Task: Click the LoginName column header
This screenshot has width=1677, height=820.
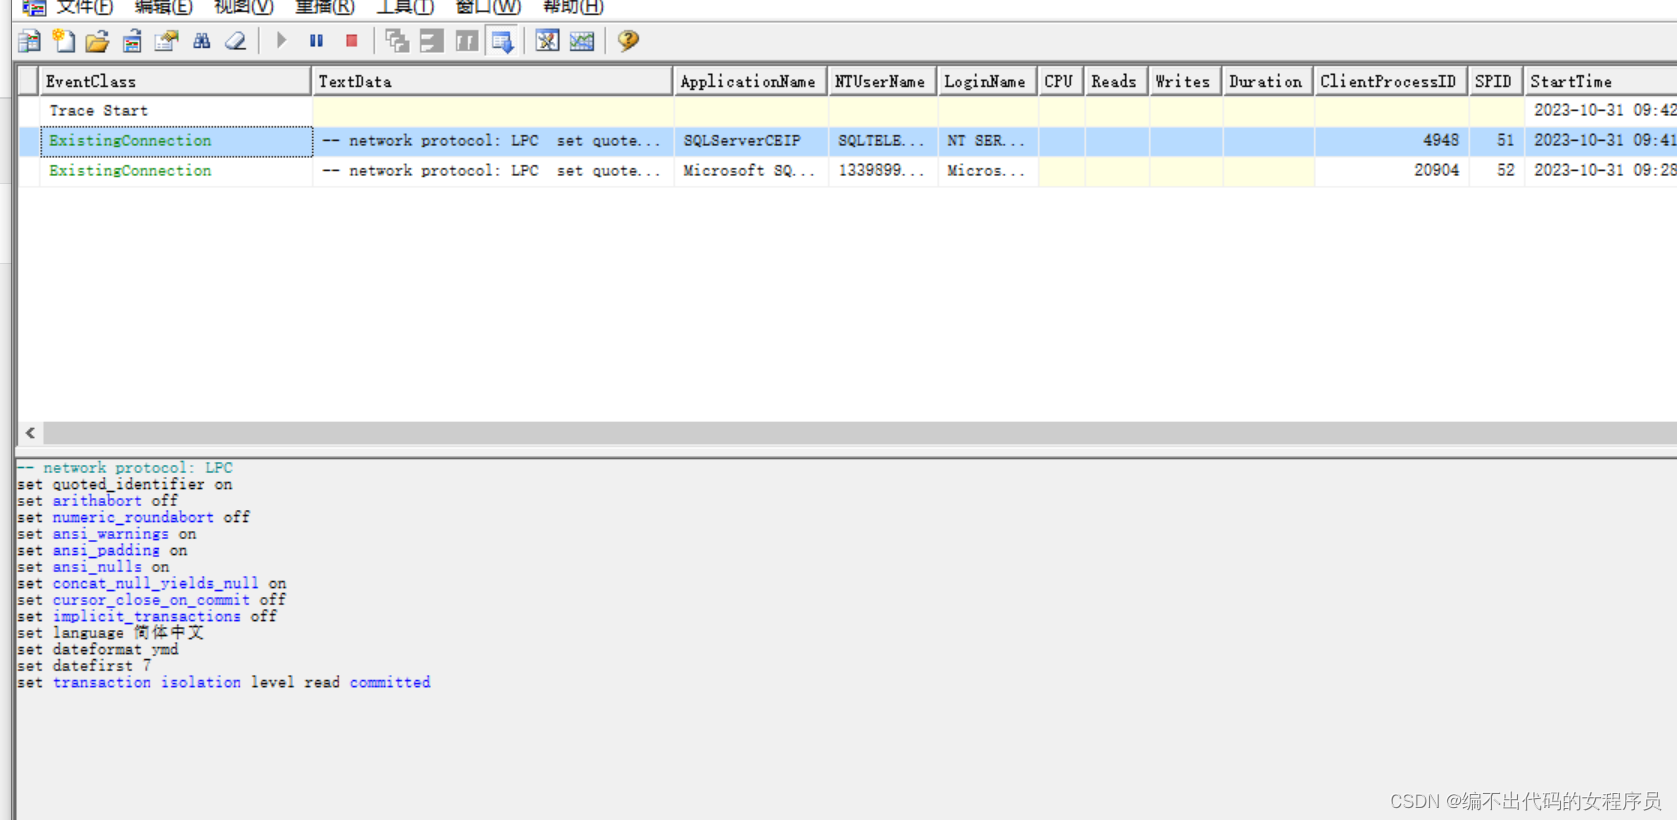Action: [987, 81]
